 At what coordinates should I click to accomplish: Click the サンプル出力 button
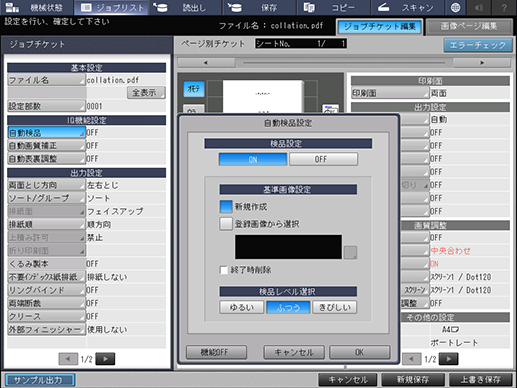[40, 380]
